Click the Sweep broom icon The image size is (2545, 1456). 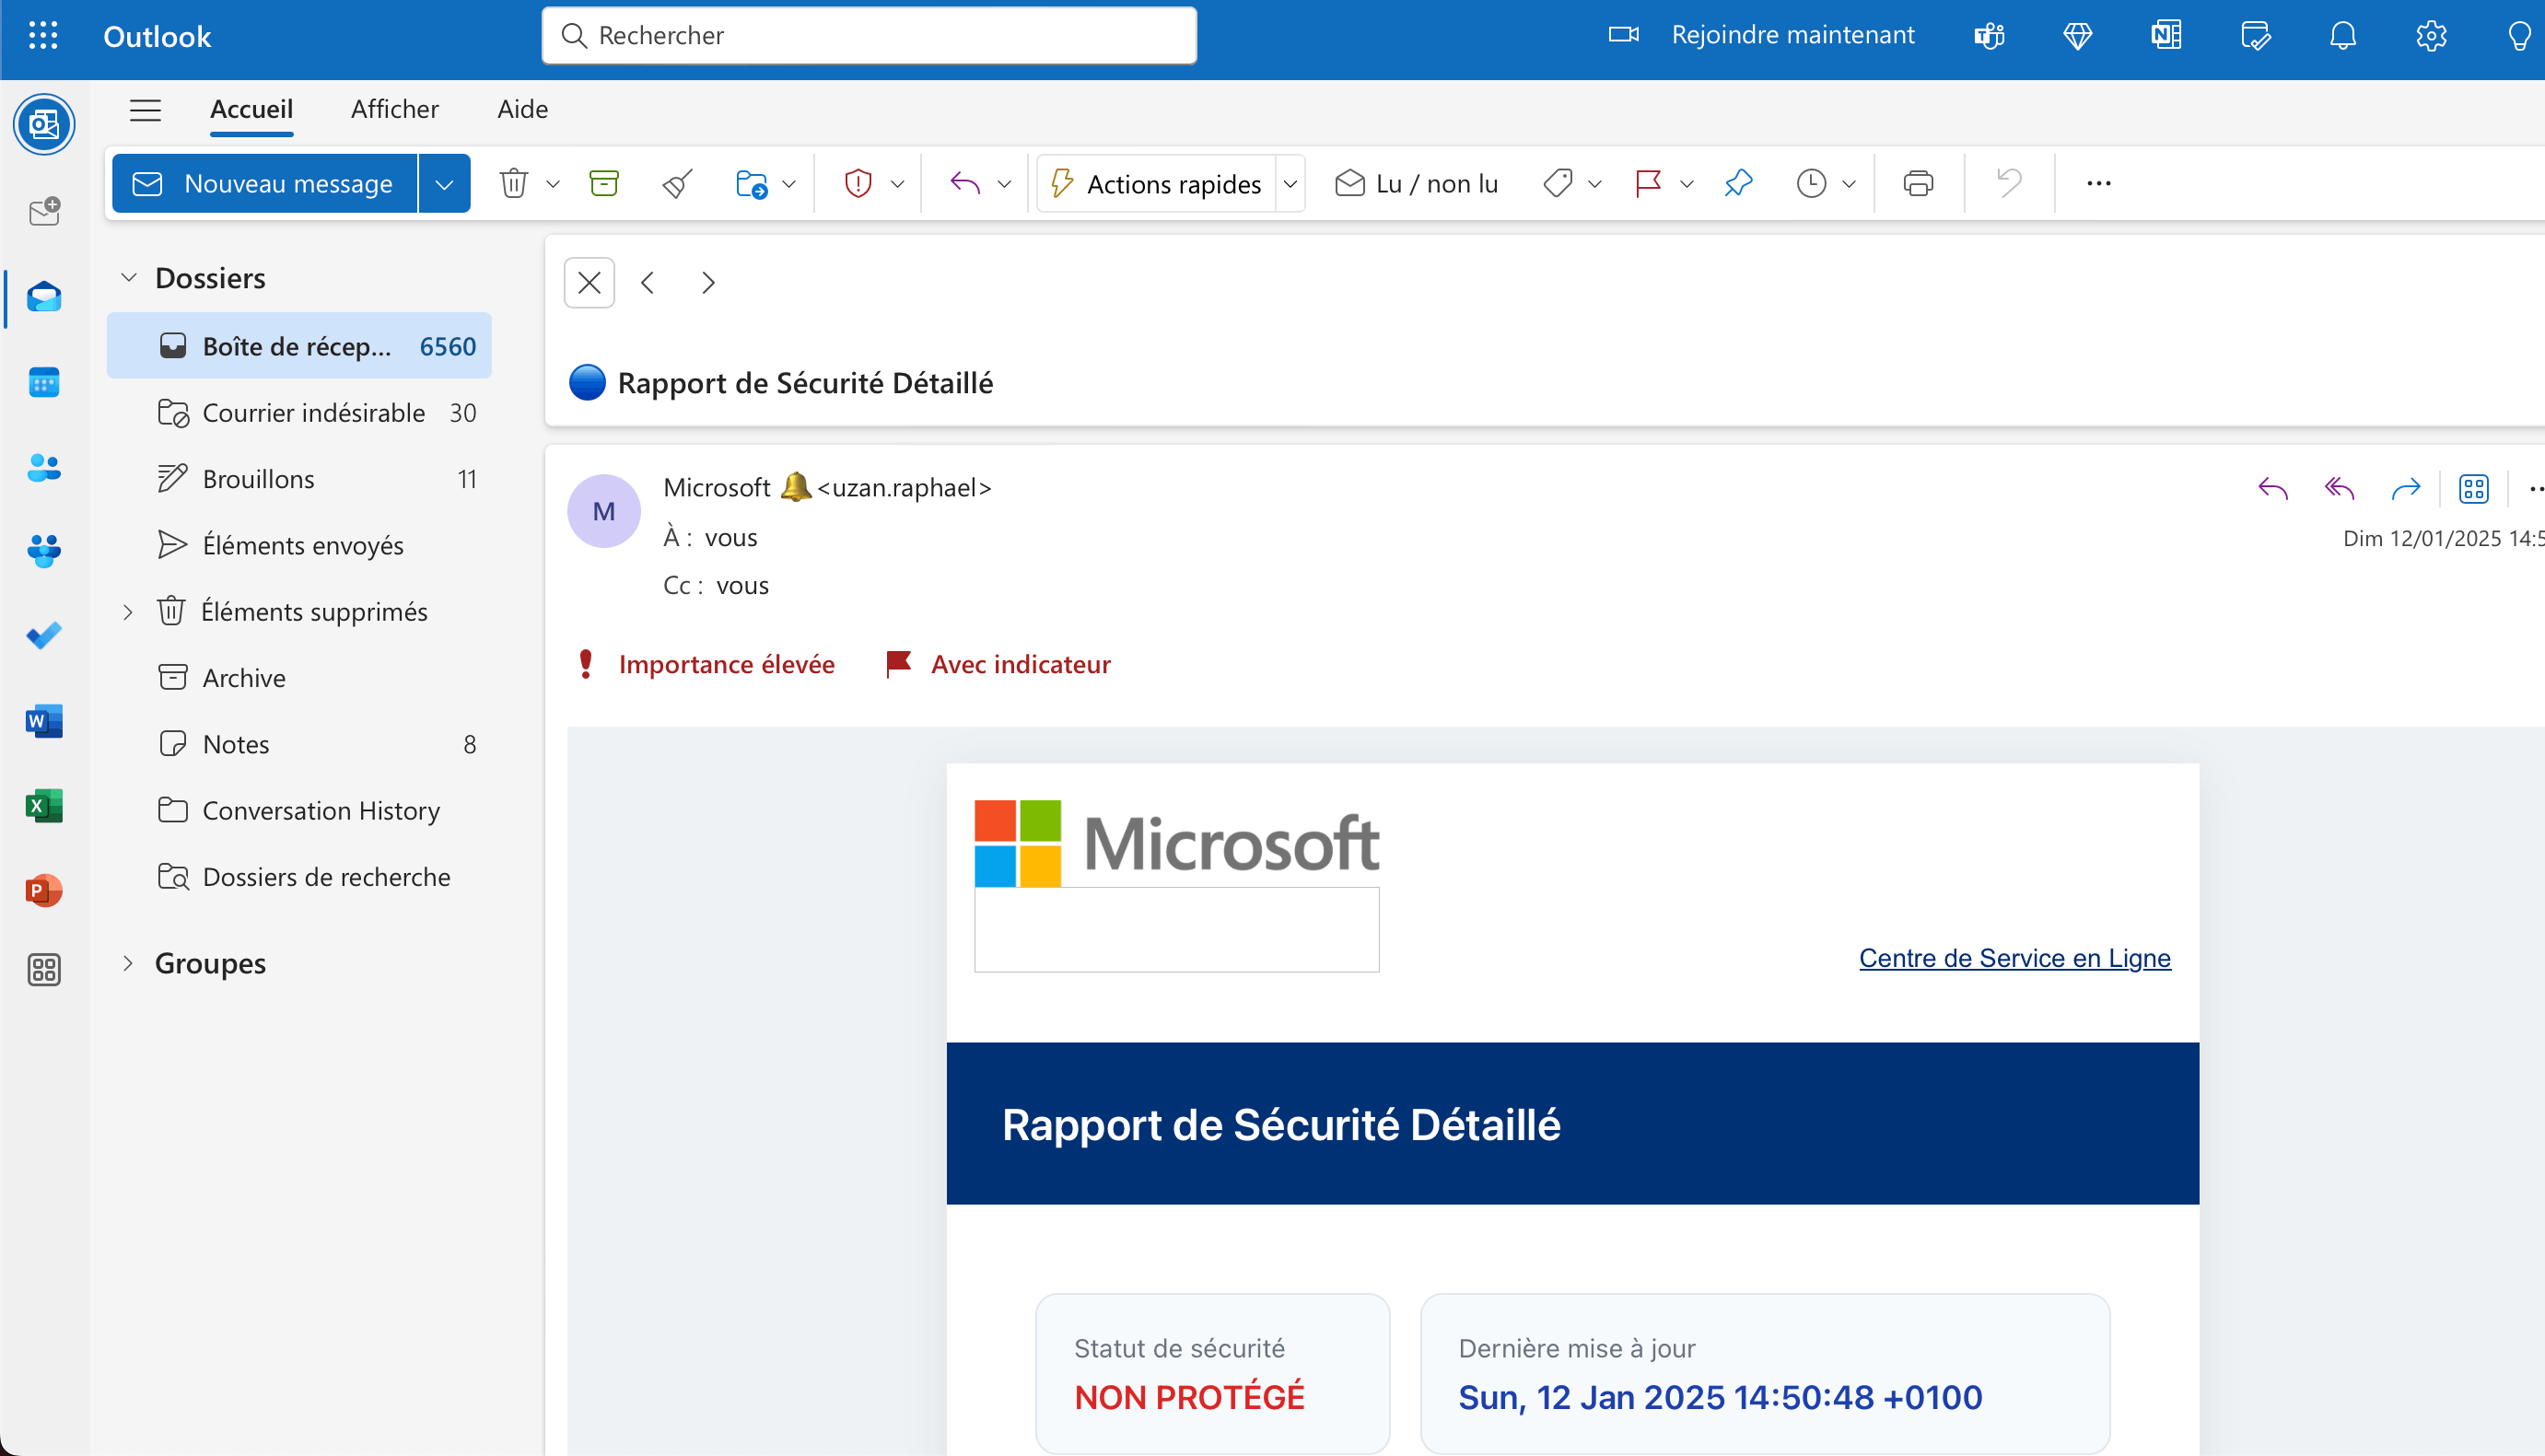click(677, 183)
